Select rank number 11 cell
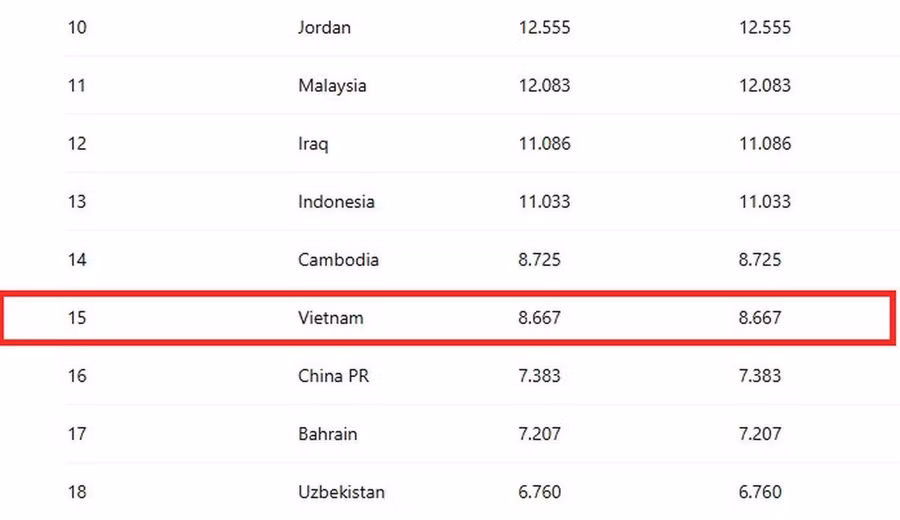 tap(77, 86)
